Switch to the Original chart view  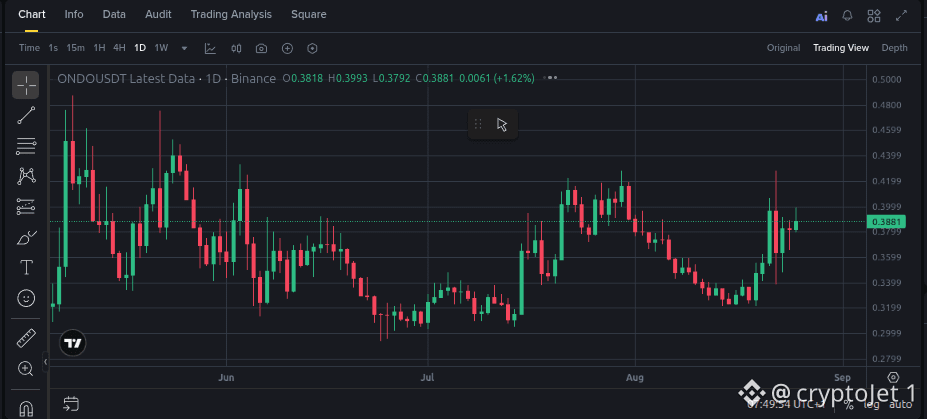click(783, 48)
